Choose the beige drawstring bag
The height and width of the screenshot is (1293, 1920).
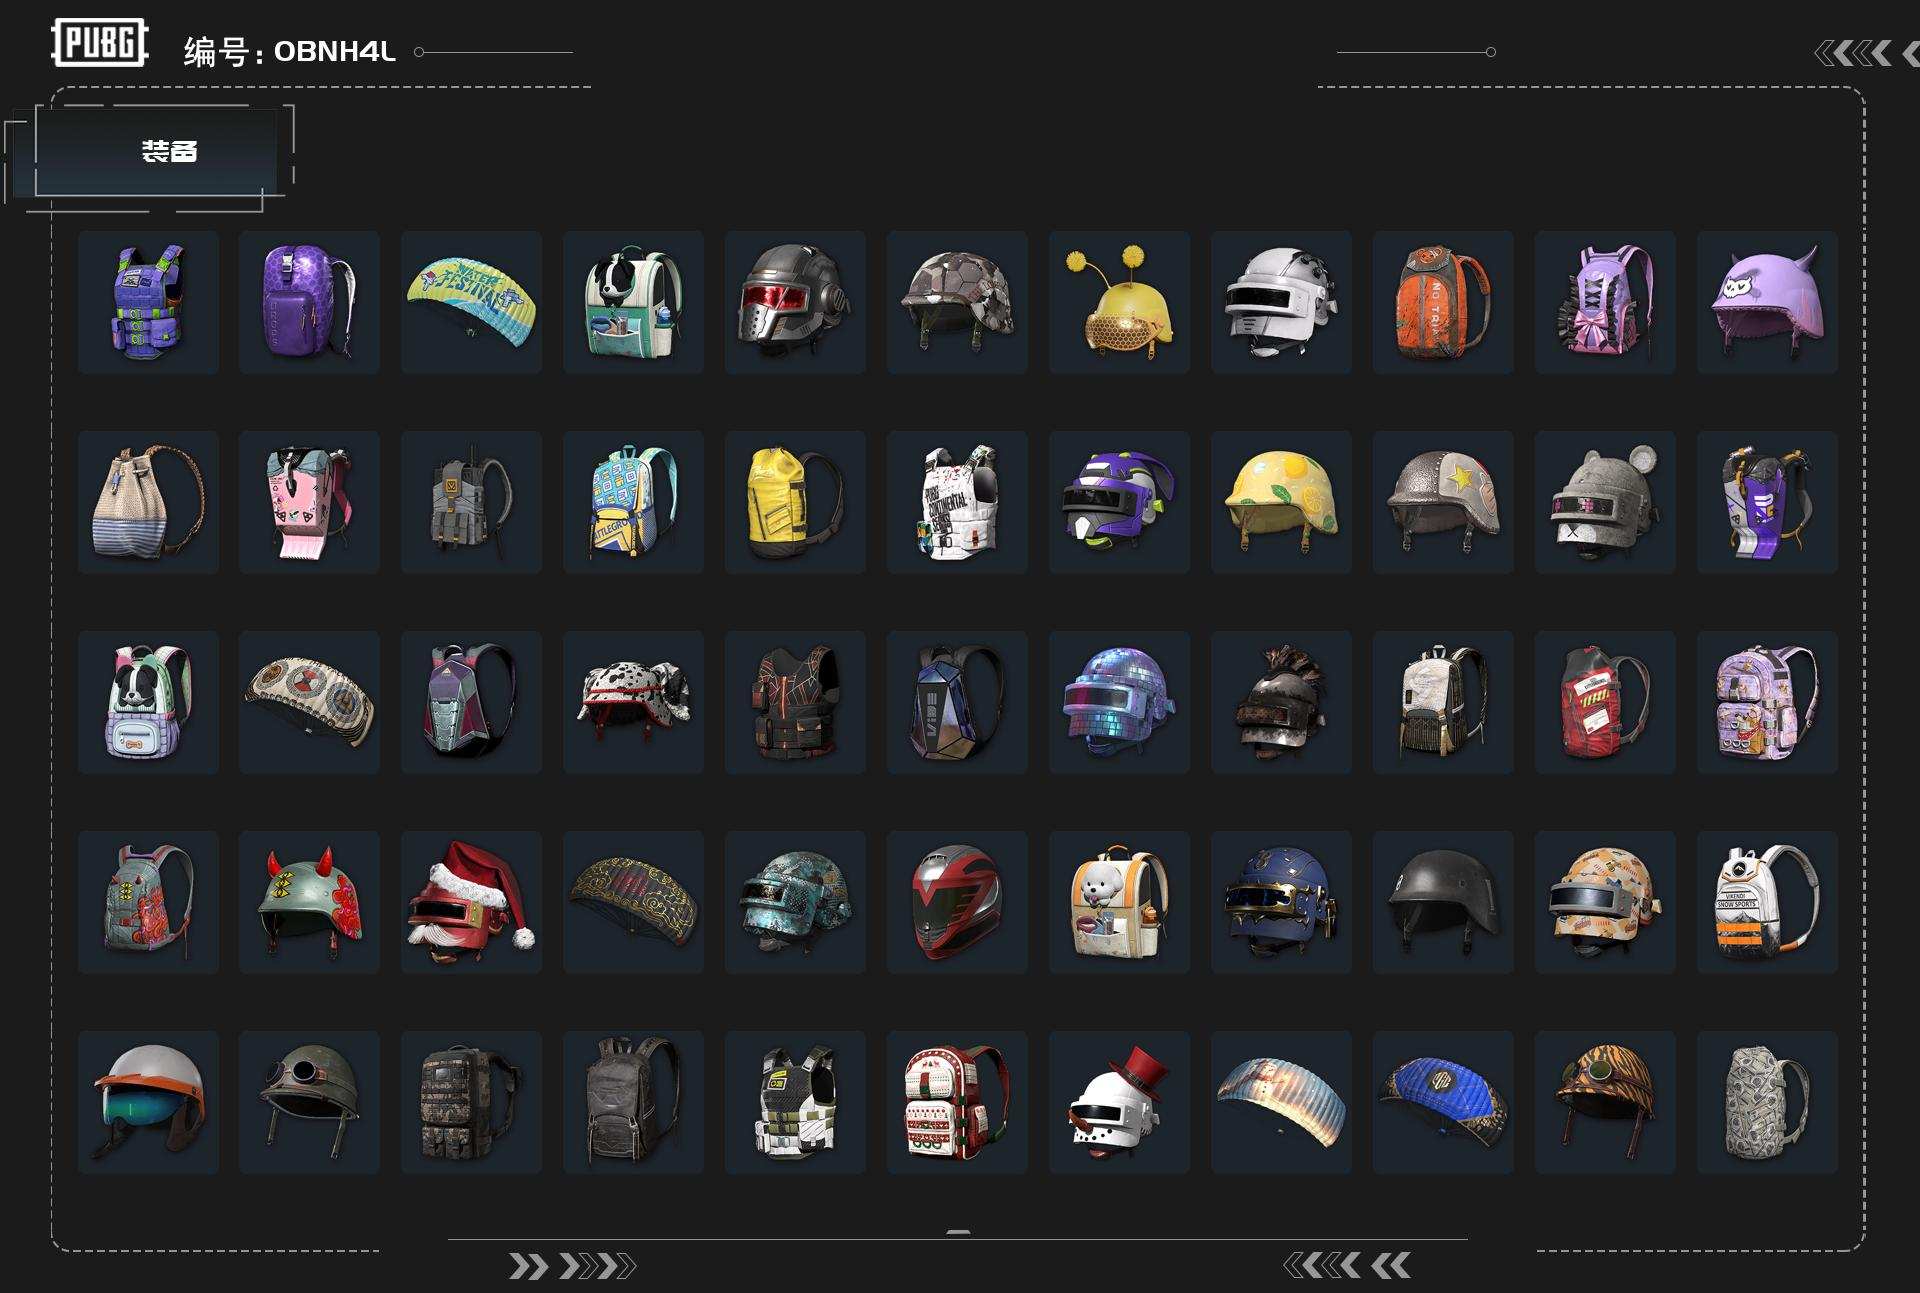coord(148,502)
